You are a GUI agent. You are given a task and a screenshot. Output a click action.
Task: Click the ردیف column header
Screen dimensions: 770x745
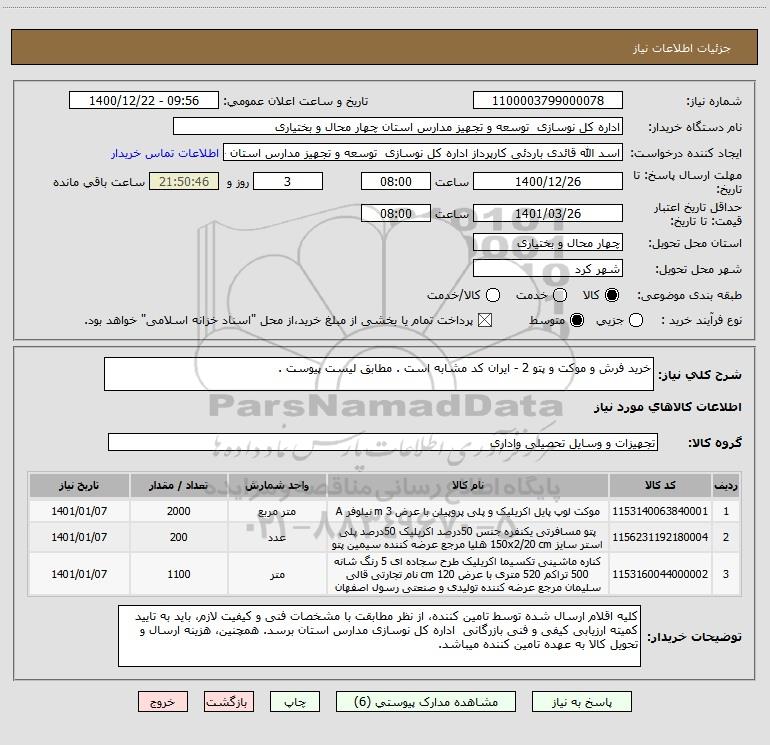click(x=726, y=485)
